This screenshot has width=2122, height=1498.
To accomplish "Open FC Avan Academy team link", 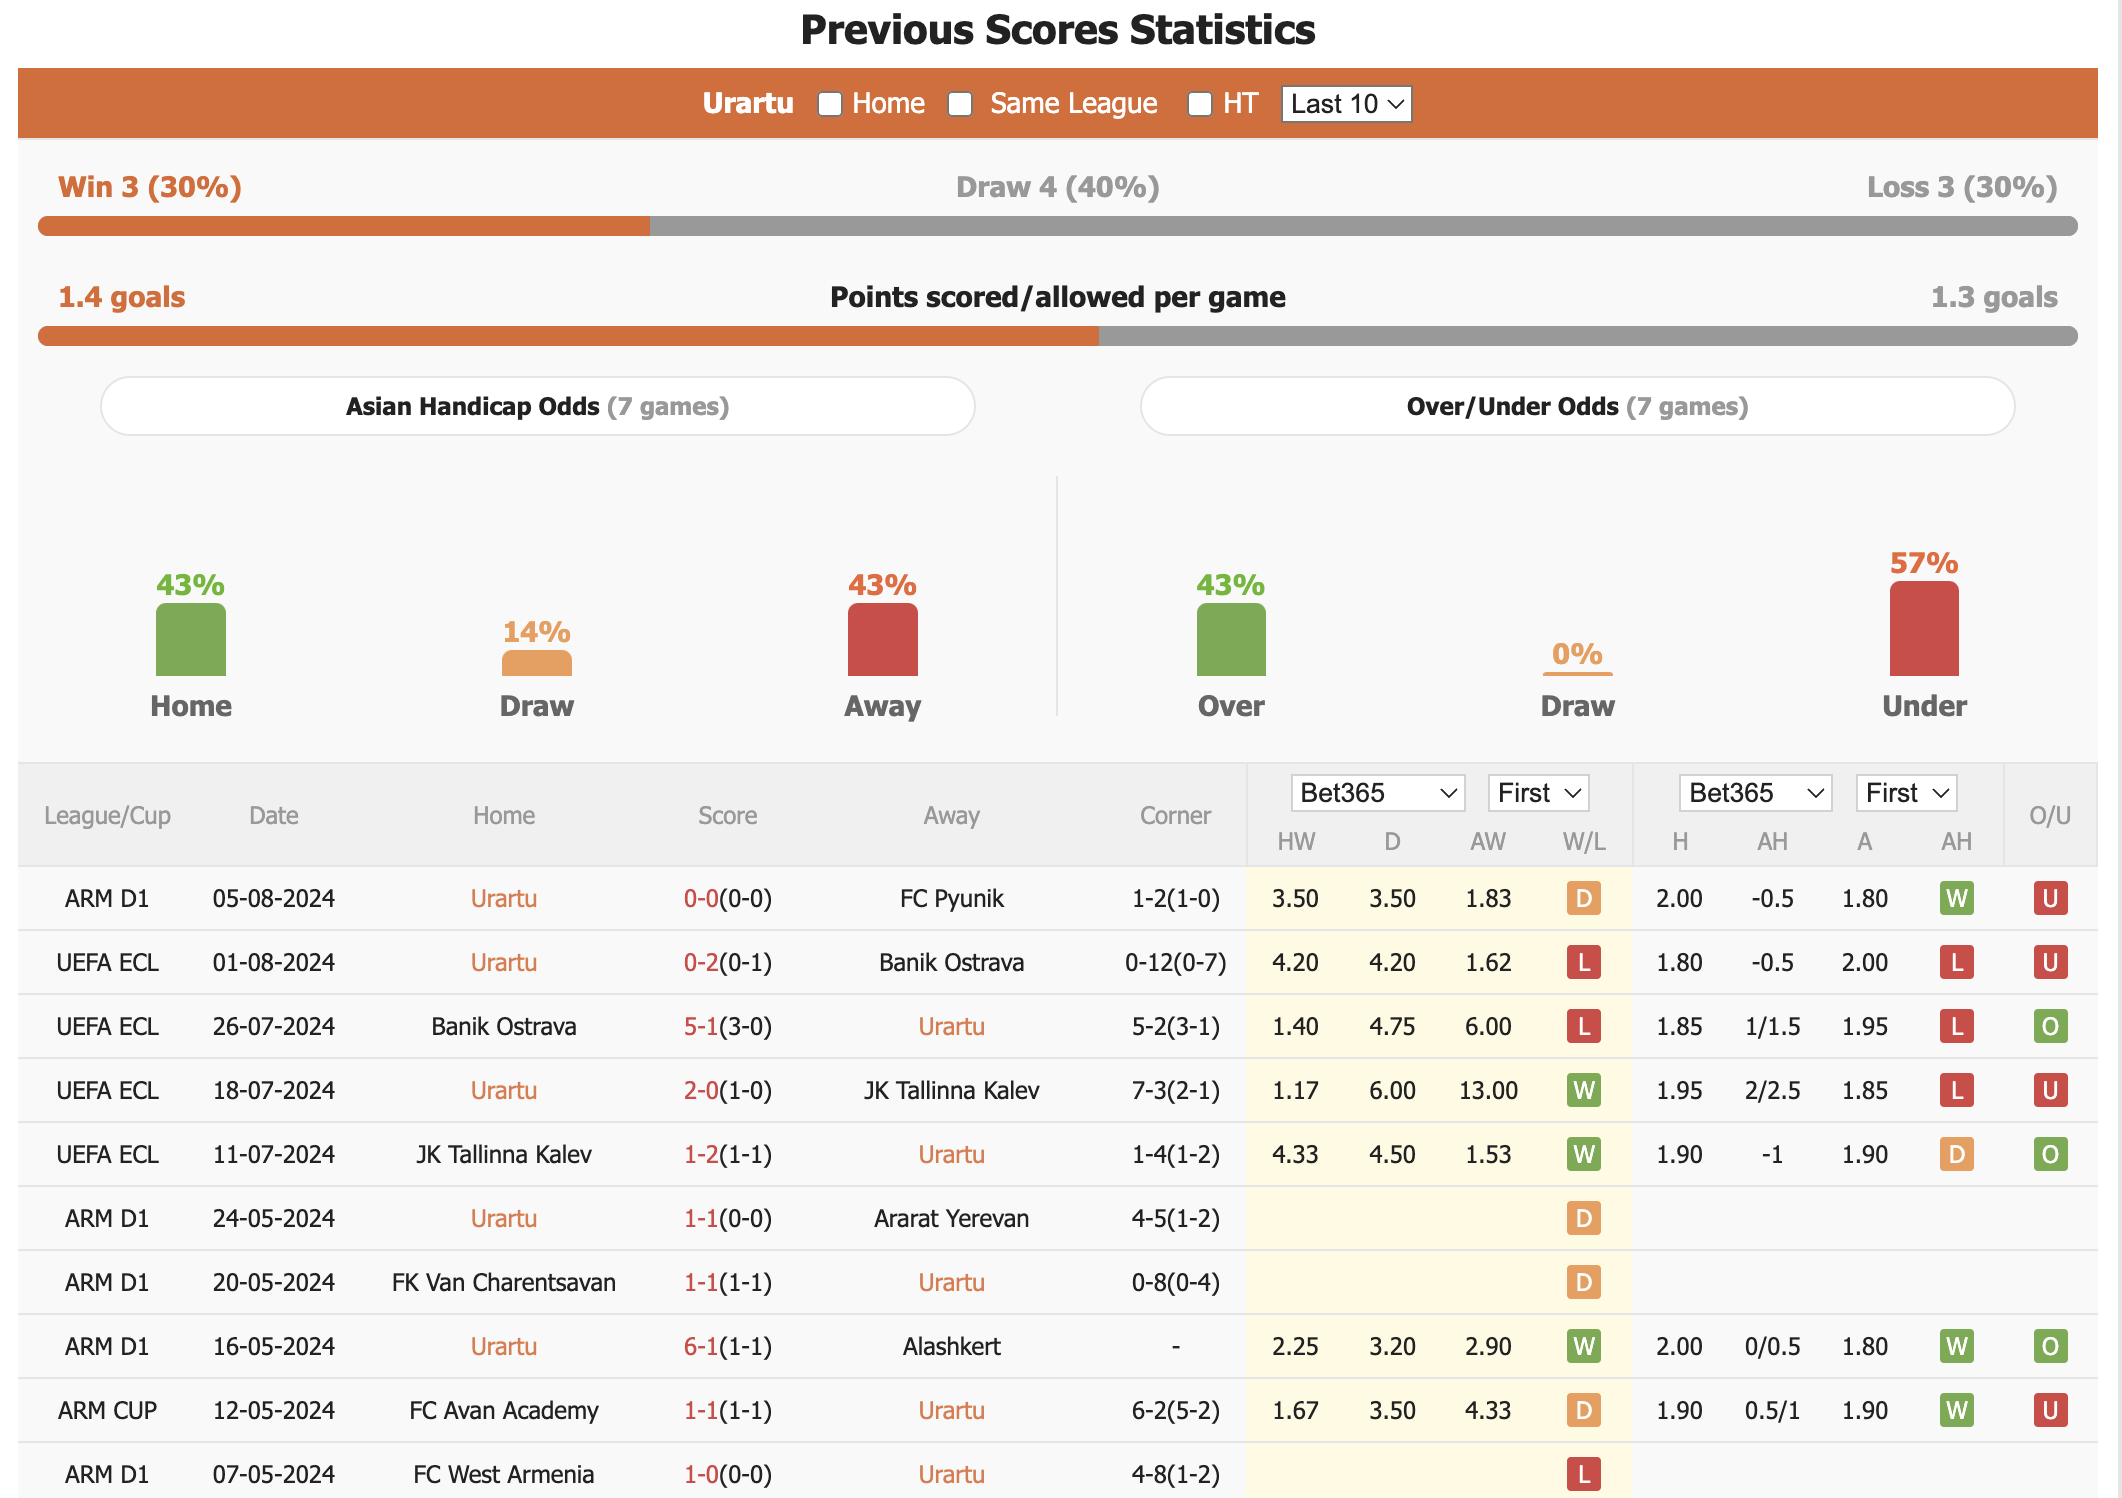I will tap(504, 1410).
